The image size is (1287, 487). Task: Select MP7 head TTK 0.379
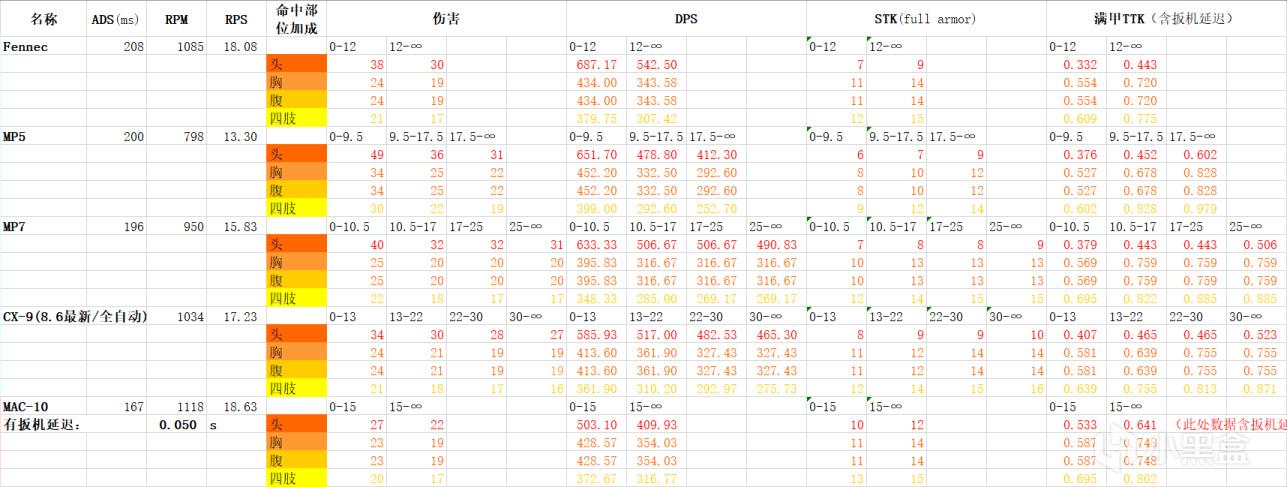point(1081,244)
